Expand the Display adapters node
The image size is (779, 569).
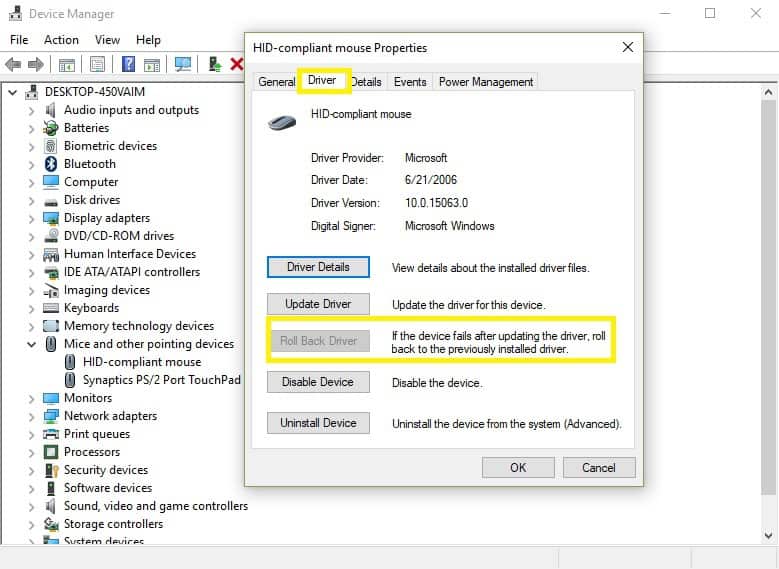(x=31, y=218)
